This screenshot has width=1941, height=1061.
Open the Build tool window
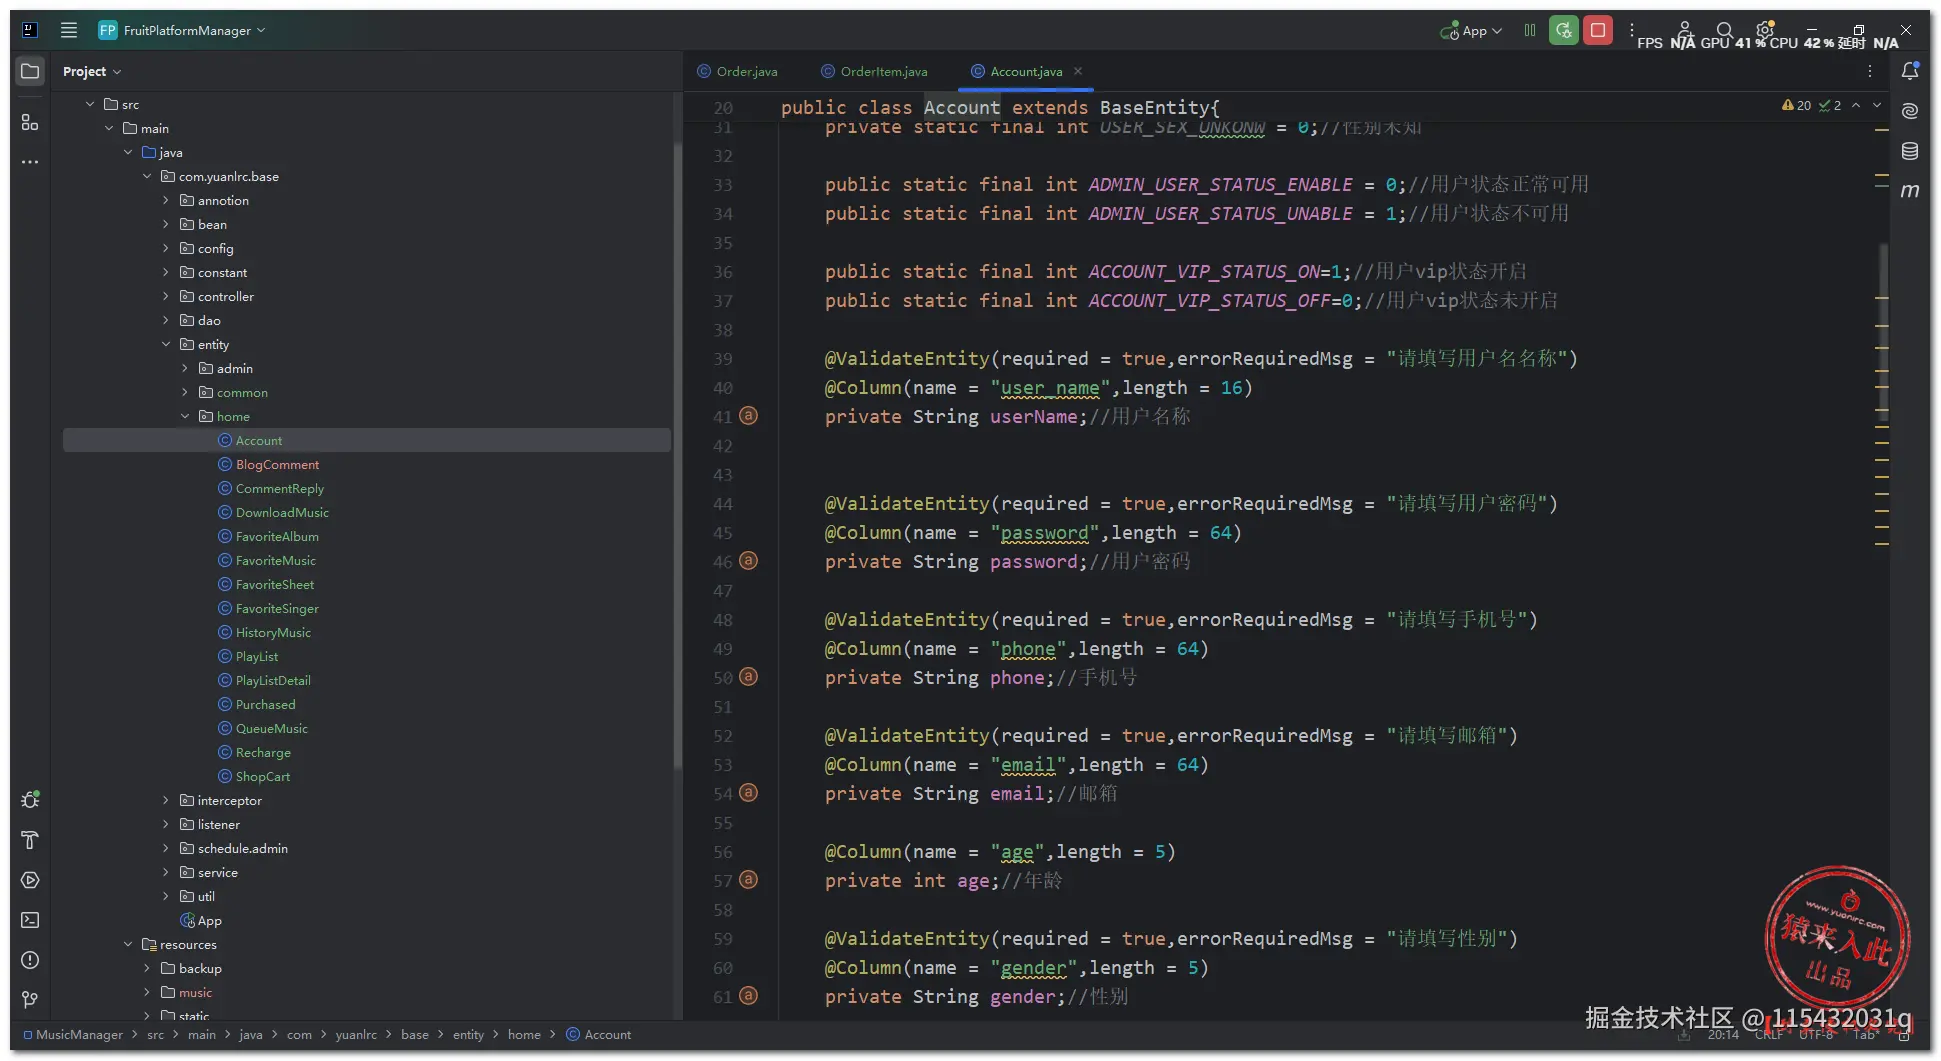tap(30, 840)
